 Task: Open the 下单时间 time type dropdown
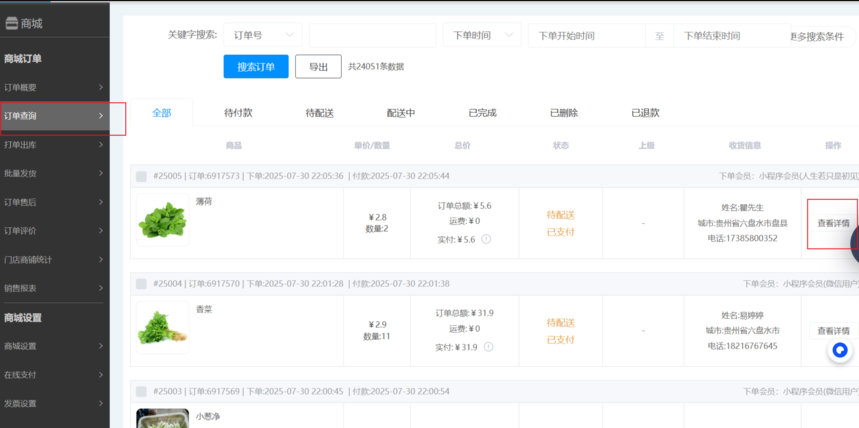pyautogui.click(x=482, y=35)
